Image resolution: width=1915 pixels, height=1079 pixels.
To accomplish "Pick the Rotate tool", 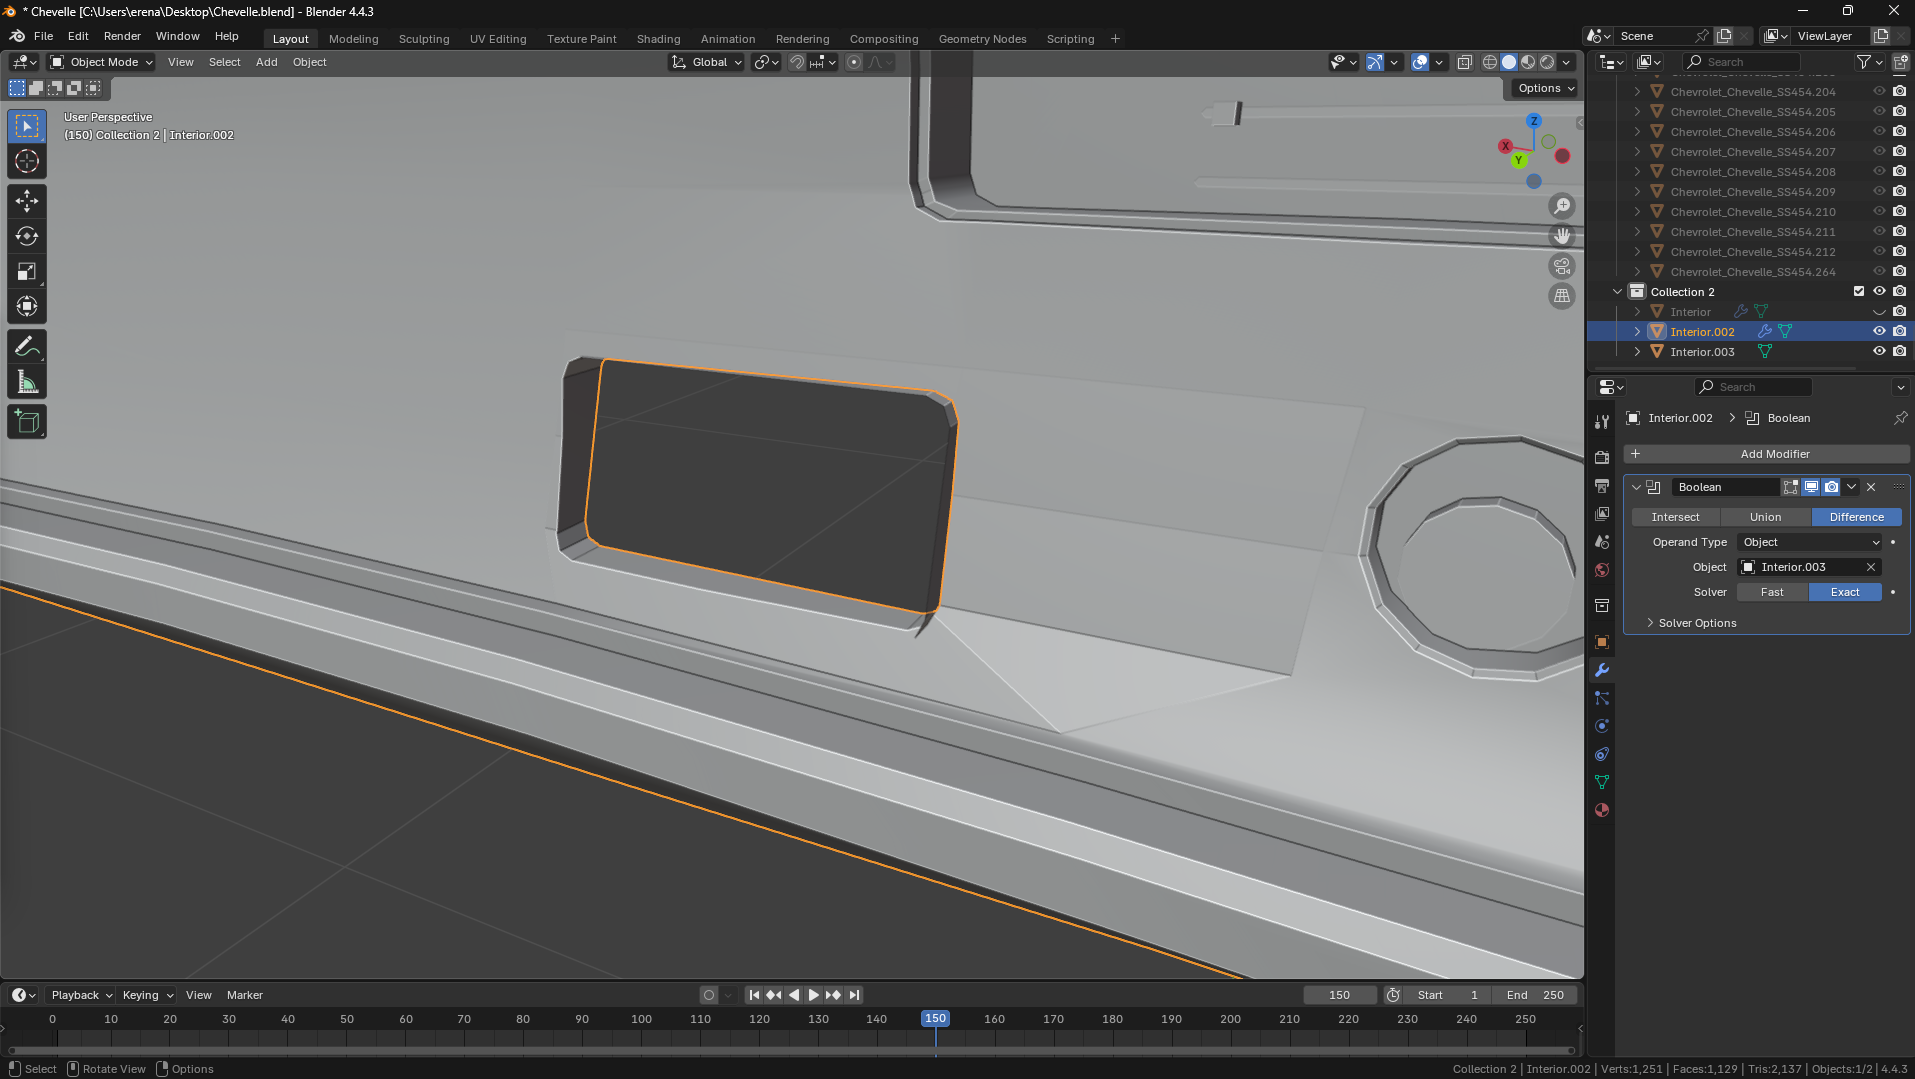I will [27, 236].
